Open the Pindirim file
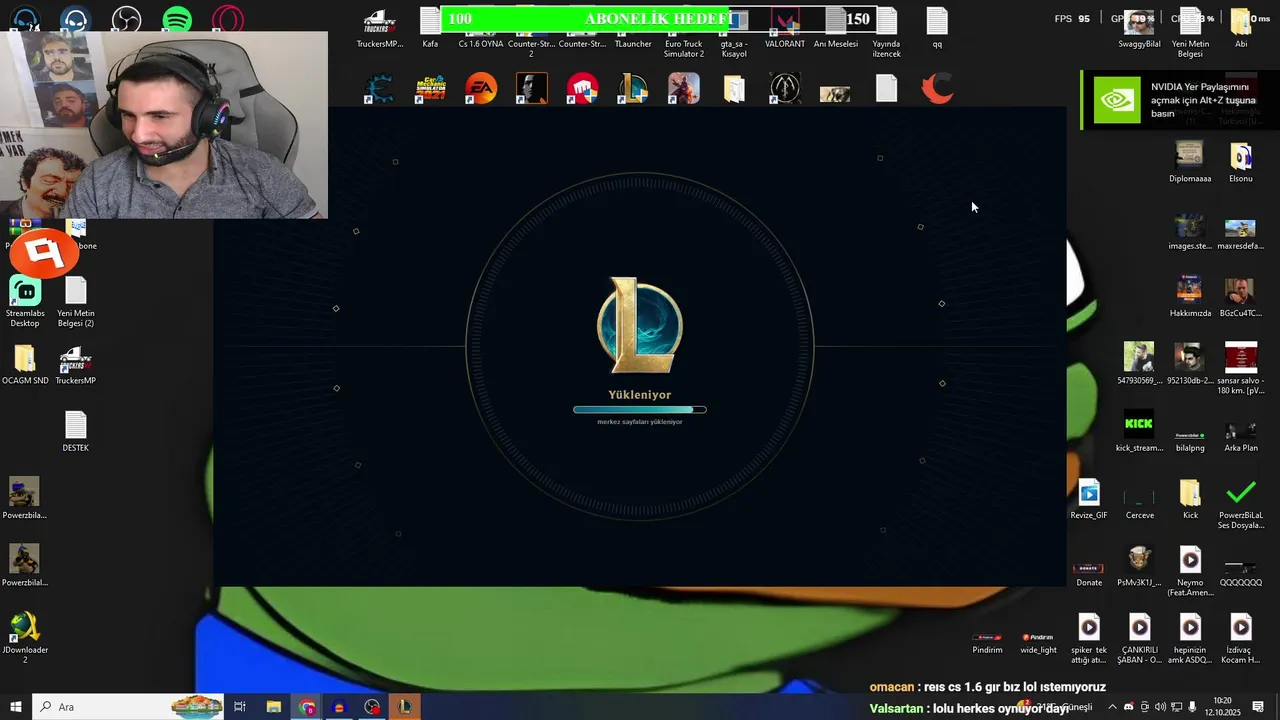 987,640
